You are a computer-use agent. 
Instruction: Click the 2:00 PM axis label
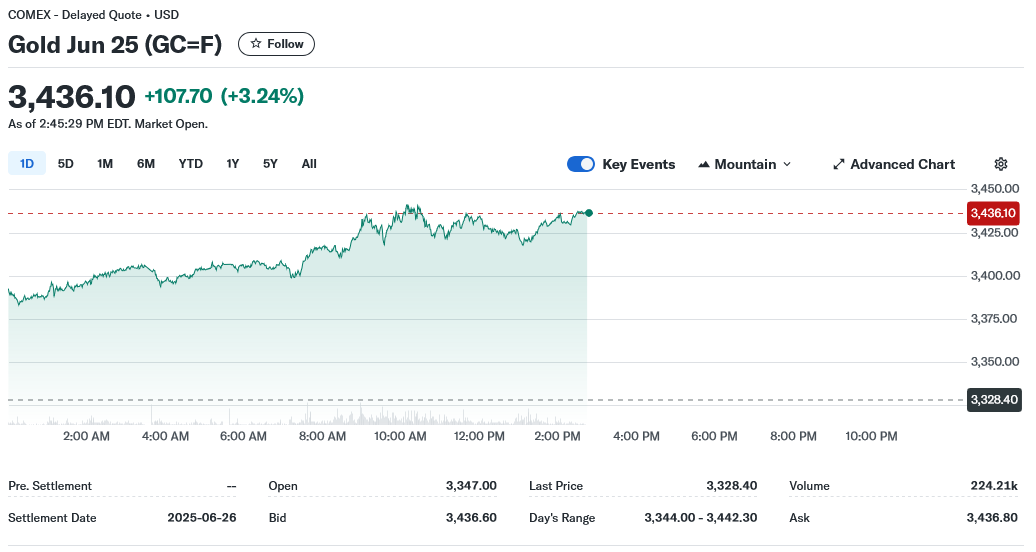(558, 436)
